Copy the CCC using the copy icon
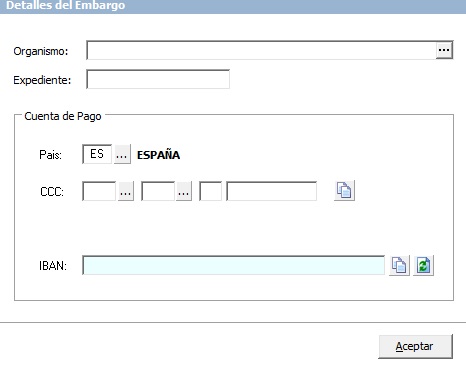 (x=344, y=191)
